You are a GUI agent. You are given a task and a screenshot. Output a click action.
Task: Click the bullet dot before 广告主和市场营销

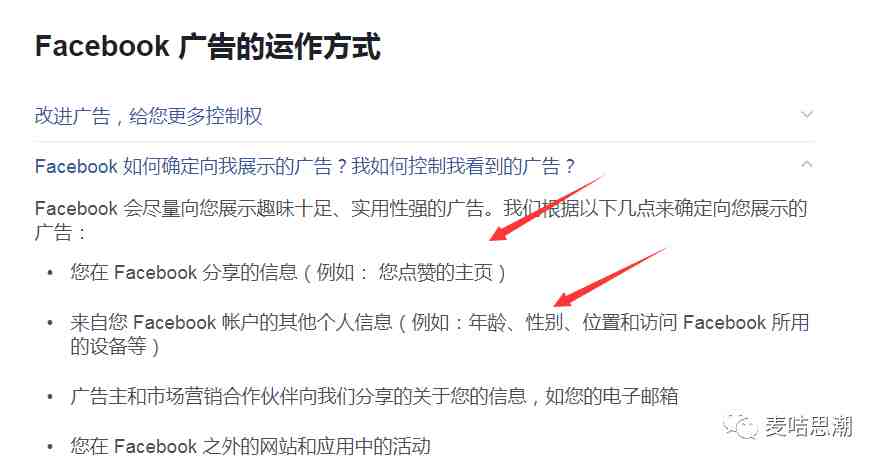pos(51,396)
